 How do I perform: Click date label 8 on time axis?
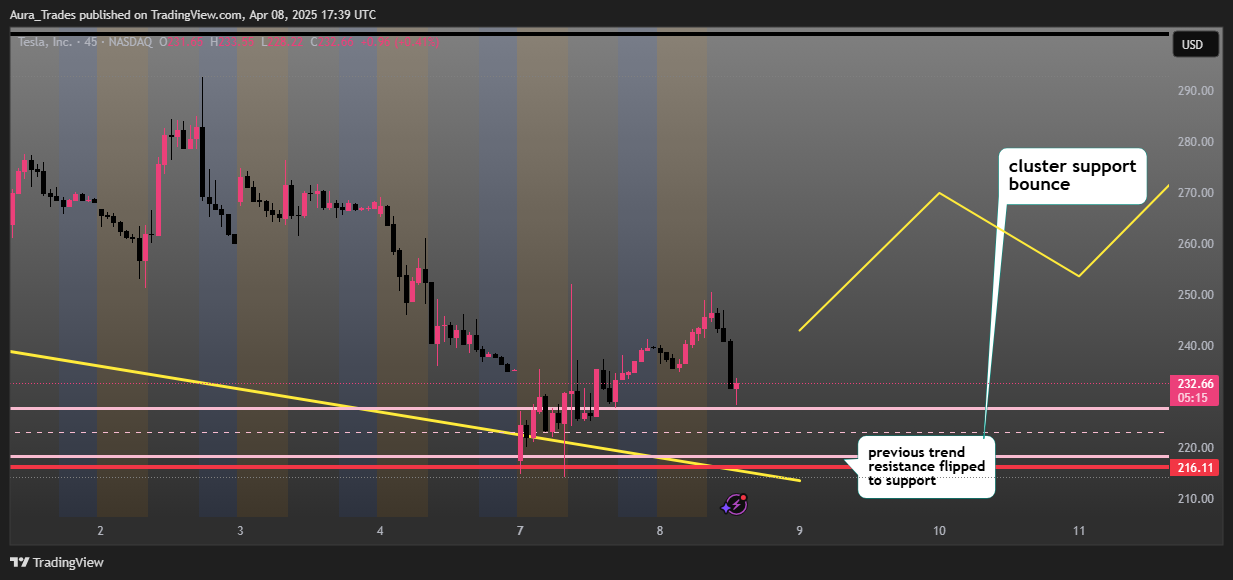[x=660, y=530]
